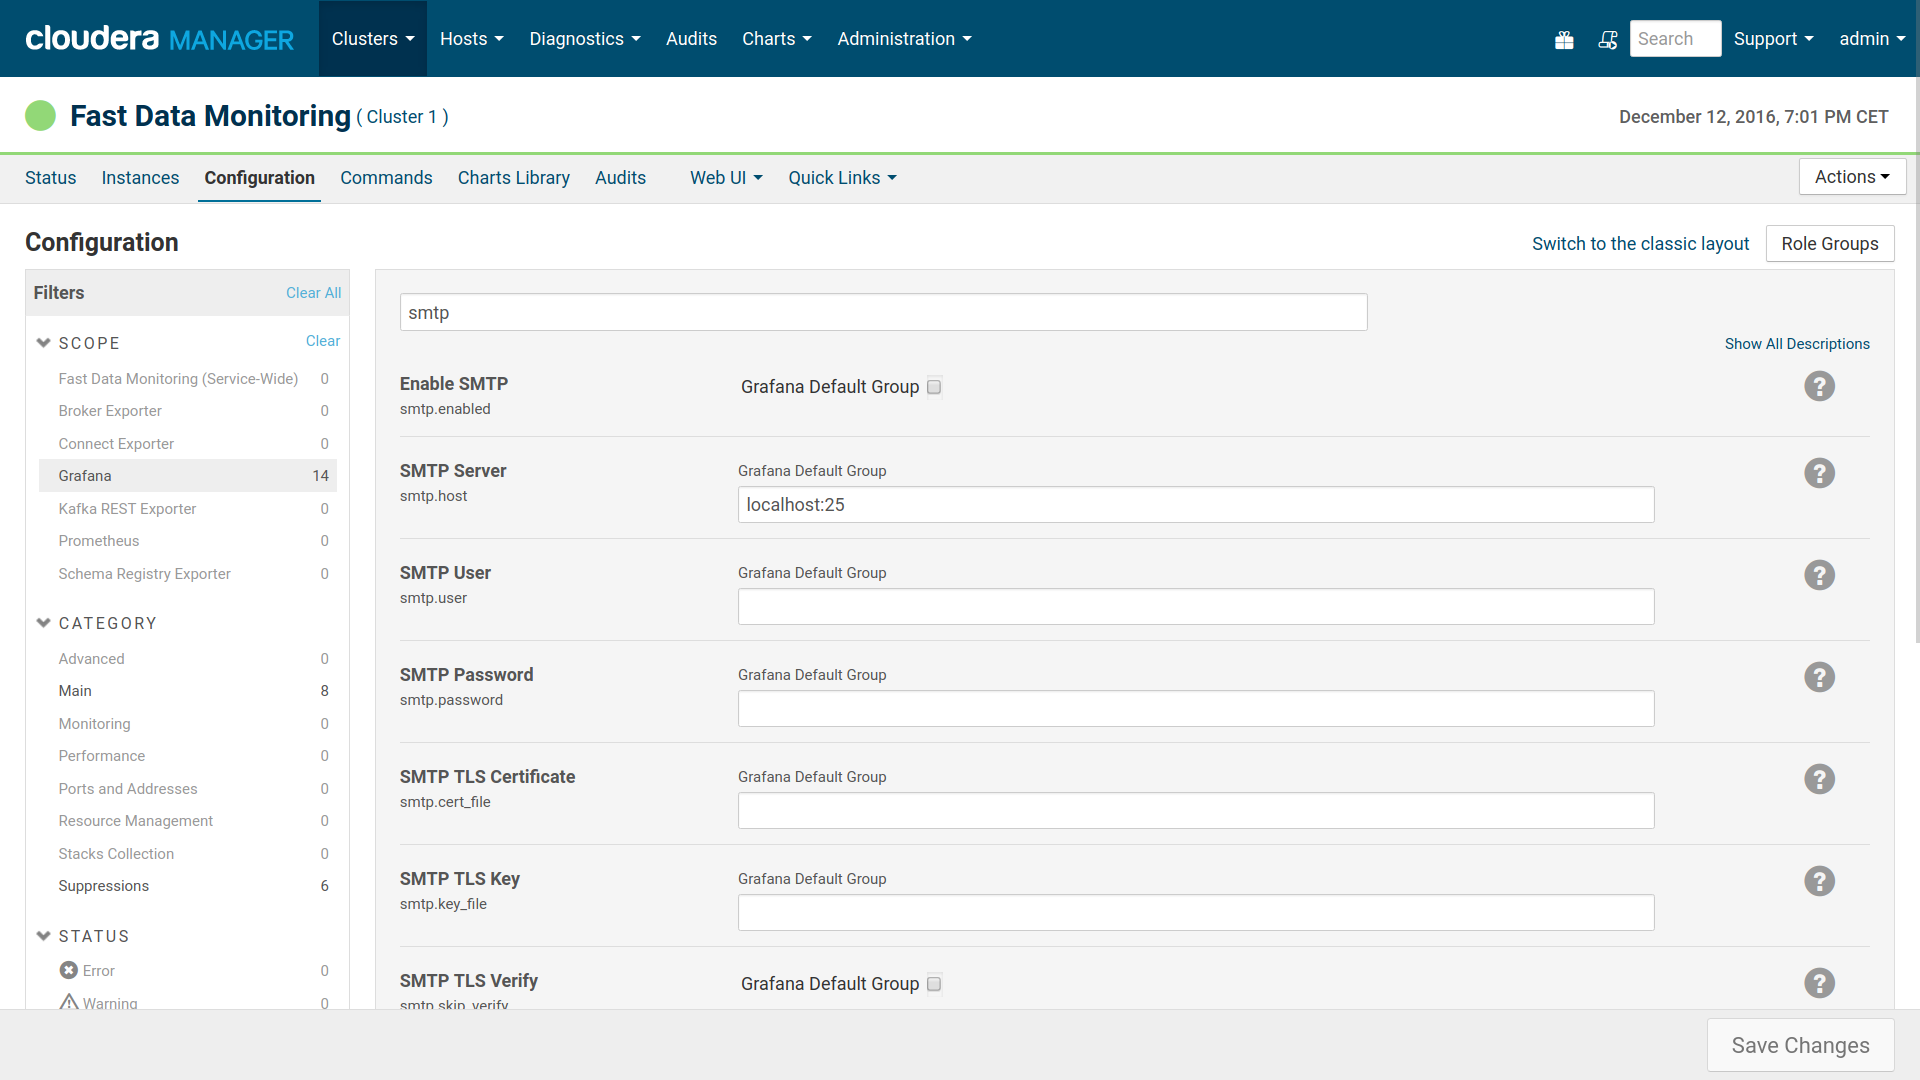The image size is (1920, 1080).
Task: Open the Clusters dropdown menu
Action: pyautogui.click(x=373, y=39)
